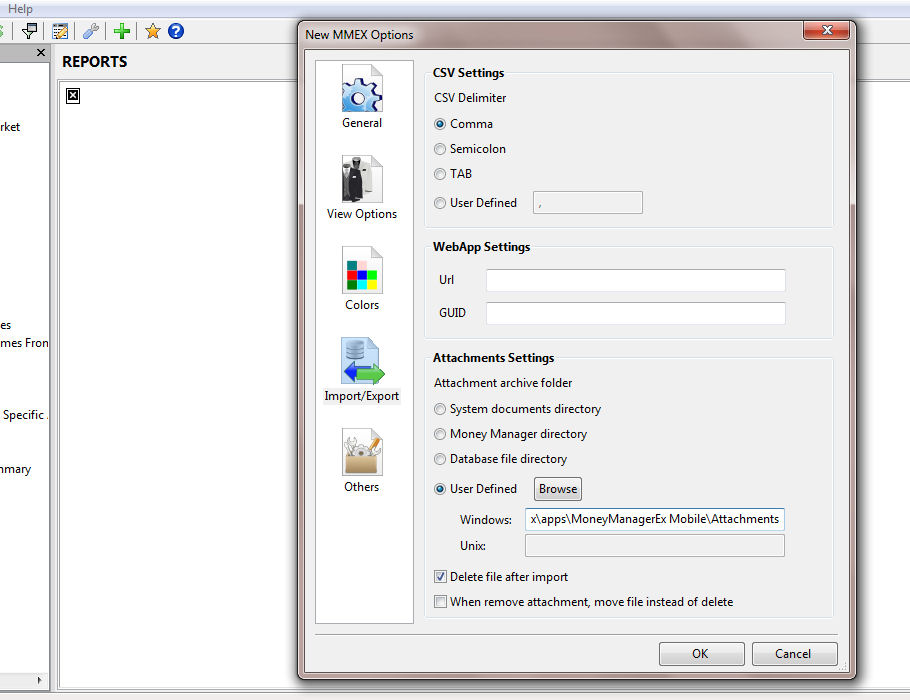Click the WebApp Url input field
The image size is (910, 700).
click(x=635, y=280)
